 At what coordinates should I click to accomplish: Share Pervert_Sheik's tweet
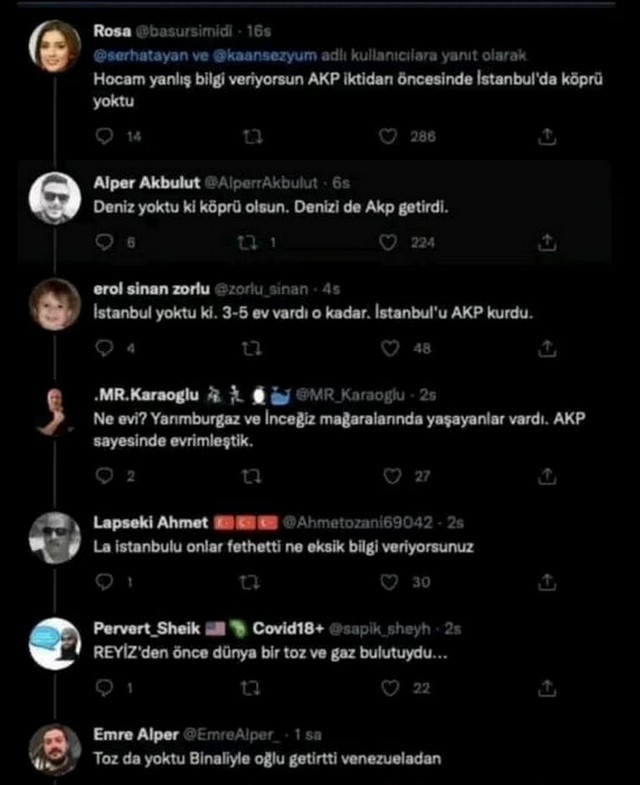point(547,688)
